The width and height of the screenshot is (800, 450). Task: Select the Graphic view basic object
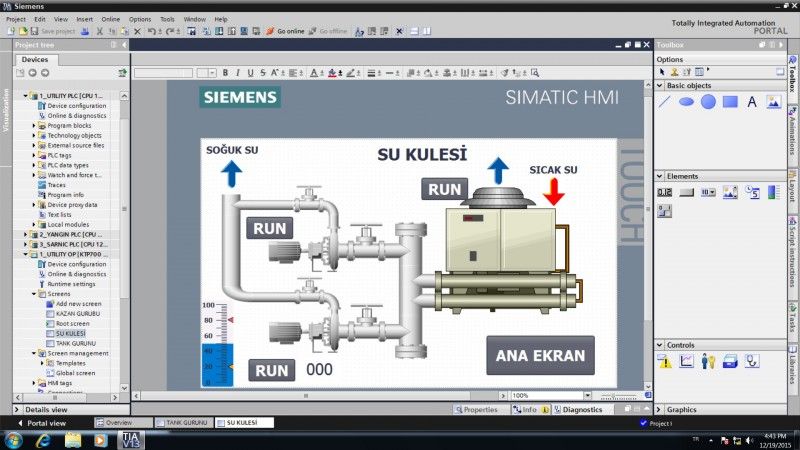[774, 102]
